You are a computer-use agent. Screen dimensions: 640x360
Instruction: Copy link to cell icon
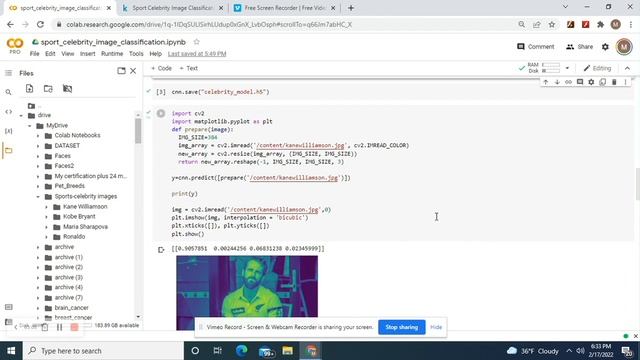click(x=568, y=82)
